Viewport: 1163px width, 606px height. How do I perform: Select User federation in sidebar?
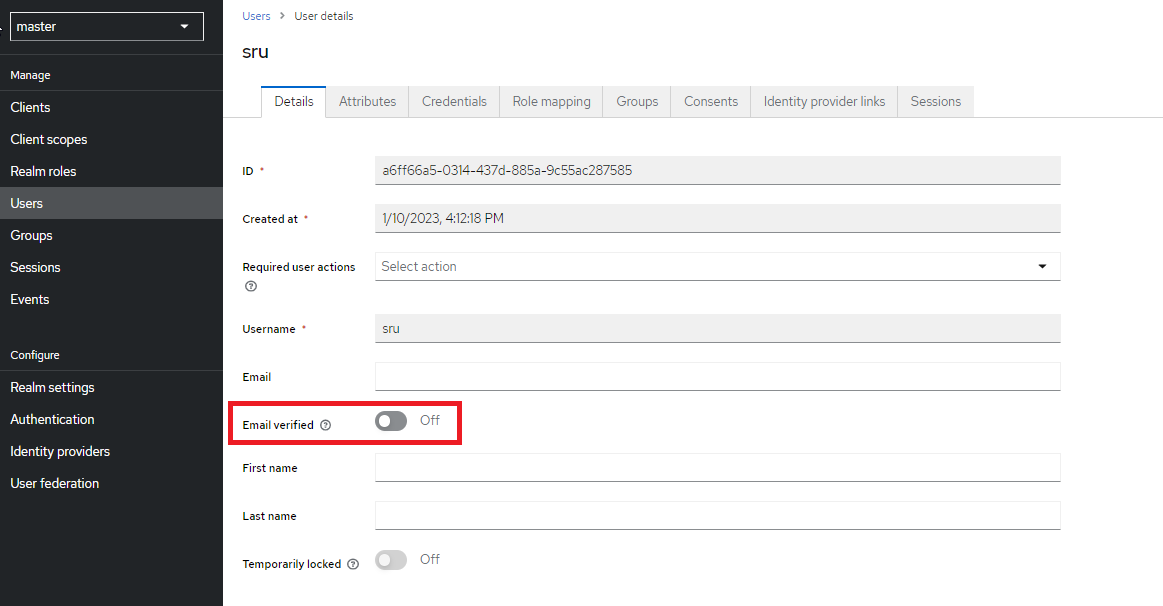pos(55,483)
